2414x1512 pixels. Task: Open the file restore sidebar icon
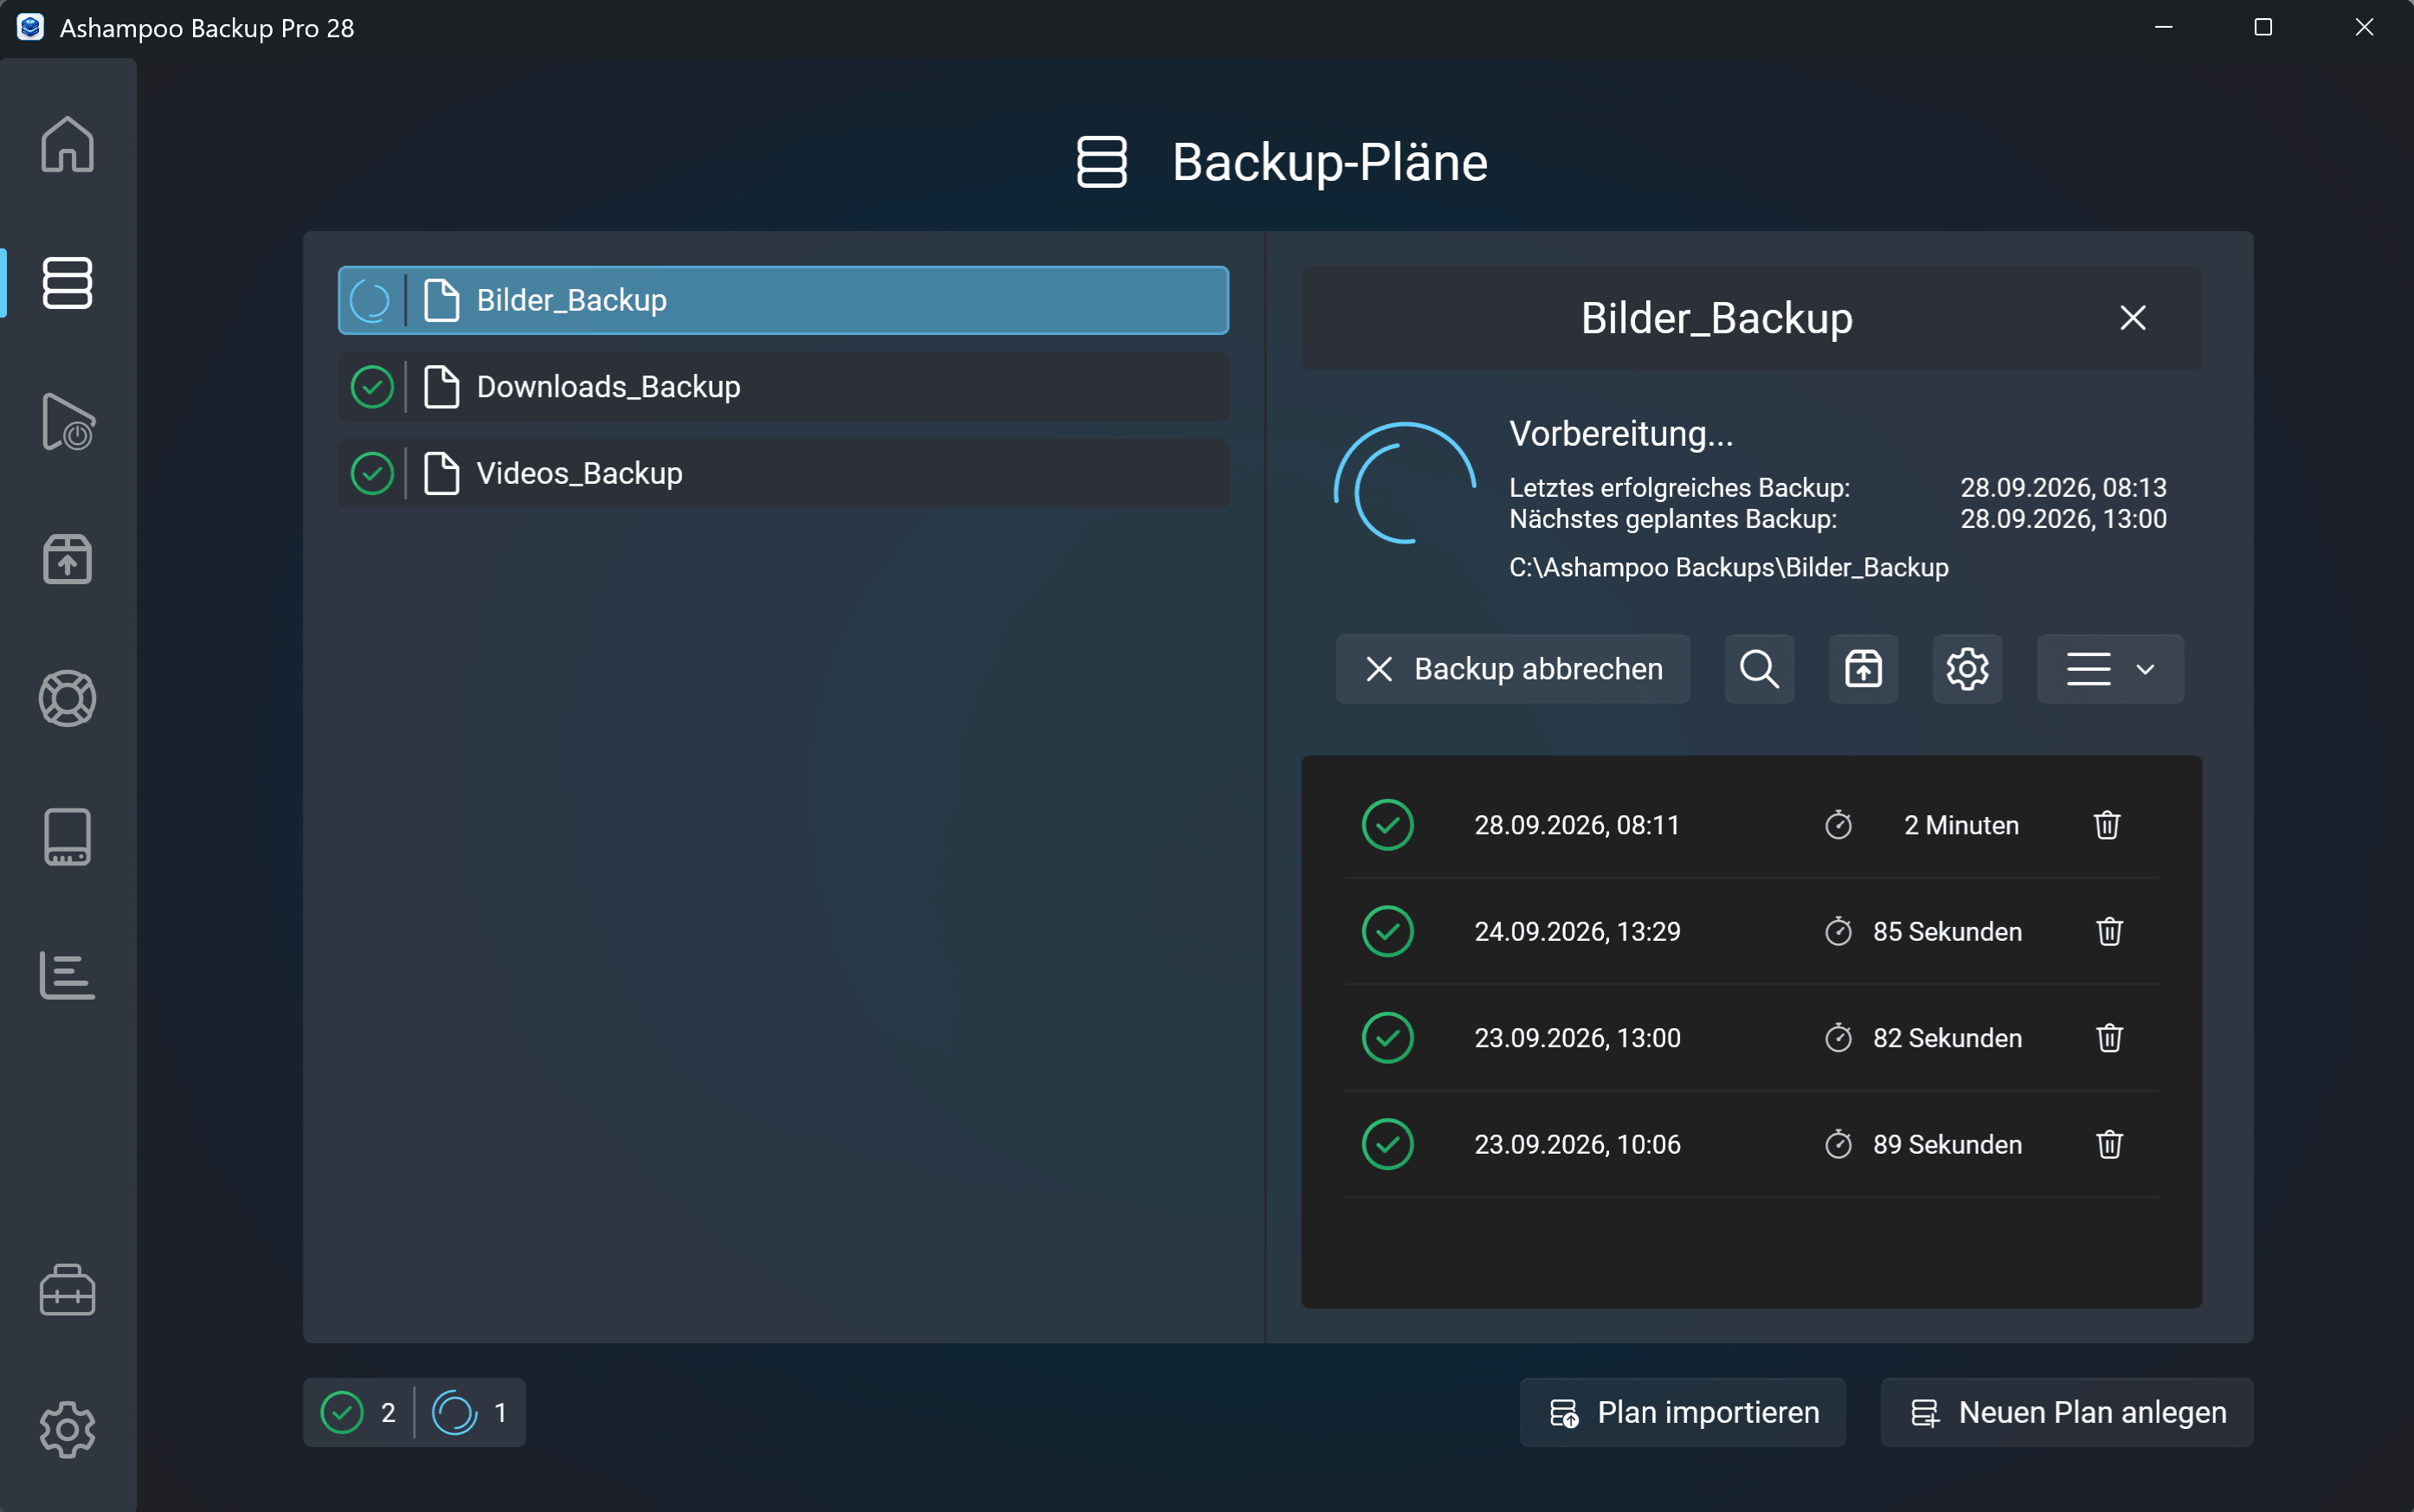click(67, 421)
